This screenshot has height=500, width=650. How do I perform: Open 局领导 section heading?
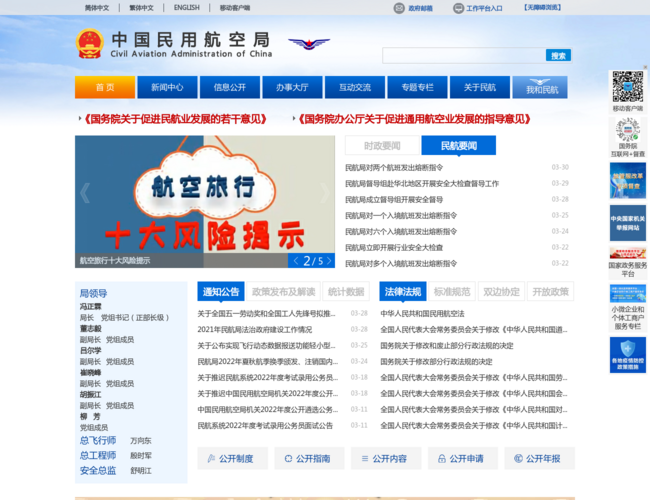93,294
